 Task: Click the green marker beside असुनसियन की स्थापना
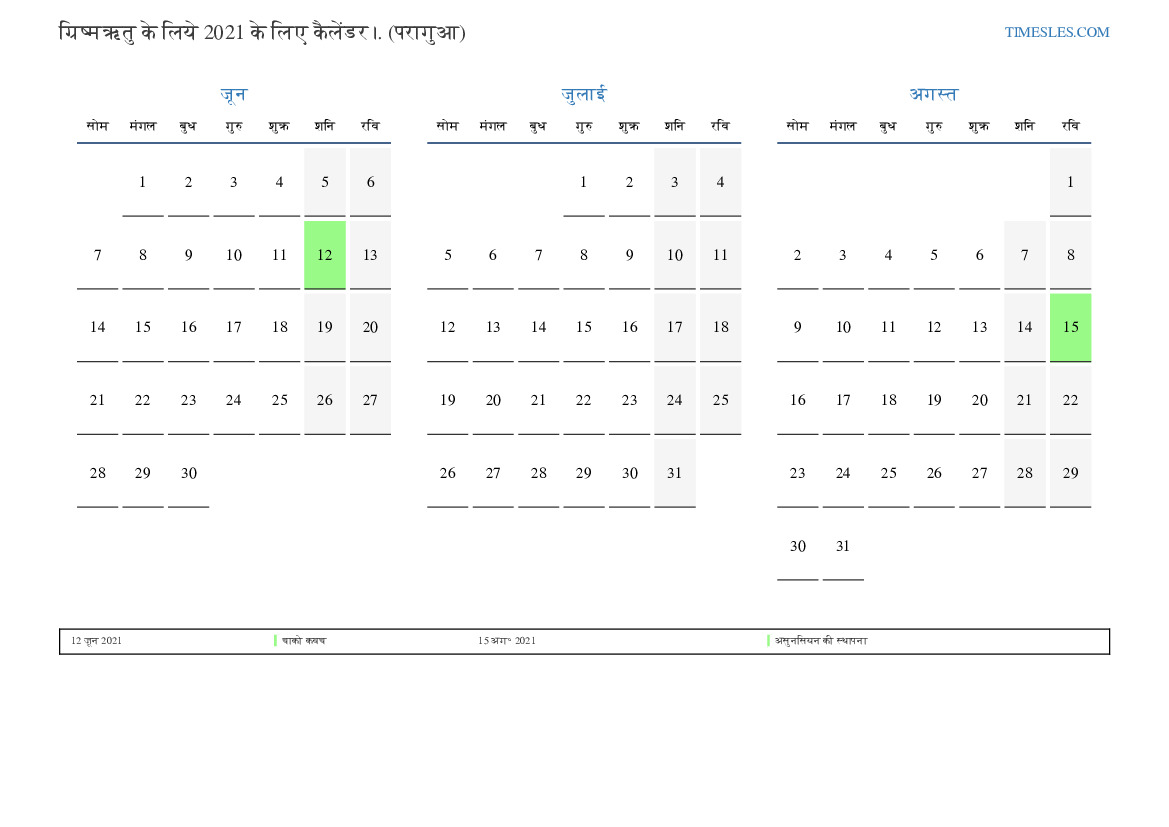tap(769, 641)
